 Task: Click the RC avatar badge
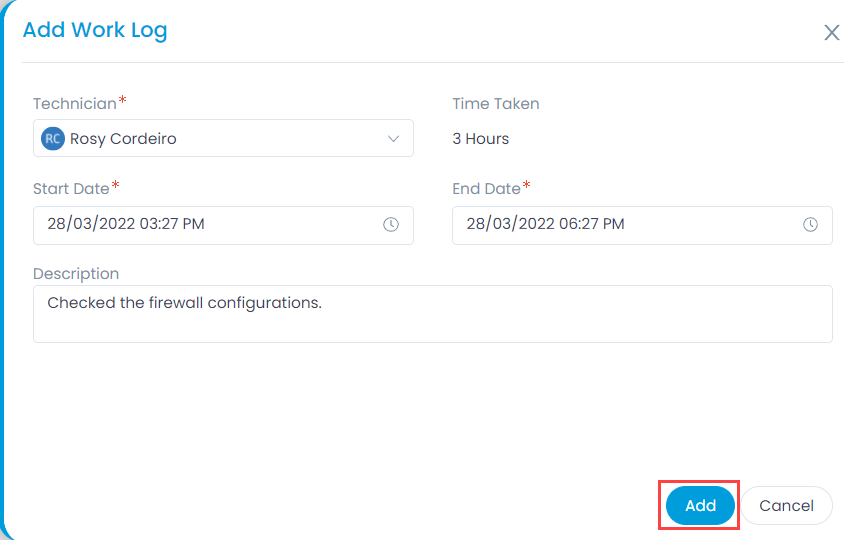point(53,139)
